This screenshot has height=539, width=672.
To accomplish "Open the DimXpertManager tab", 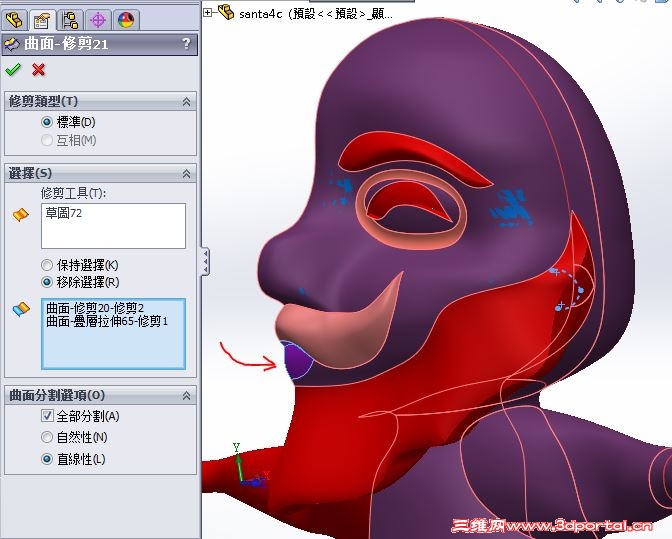I will pos(98,20).
